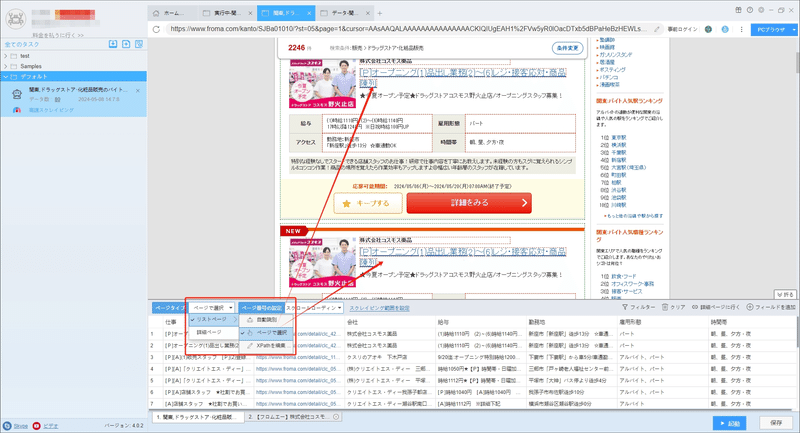Open the PCブラウザ dropdown arrow
Image resolution: width=800 pixels, height=433 pixels.
(793, 30)
